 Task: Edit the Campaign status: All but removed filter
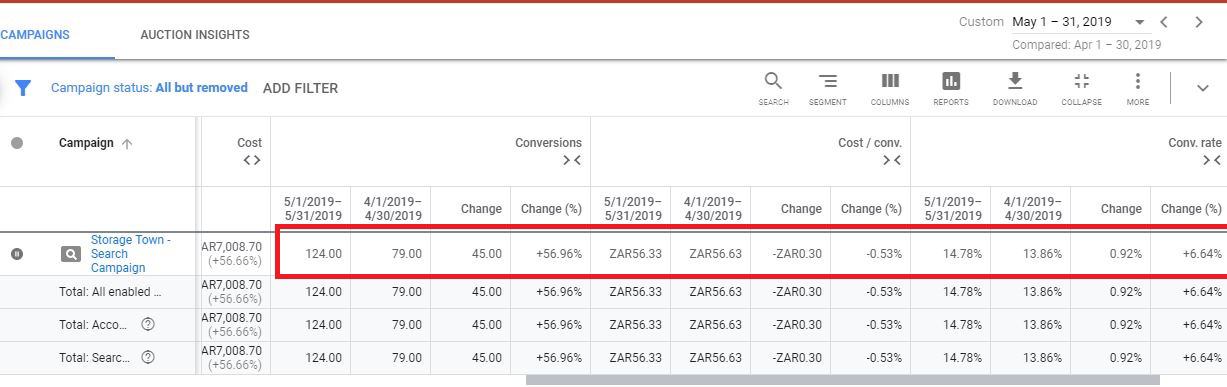[149, 88]
